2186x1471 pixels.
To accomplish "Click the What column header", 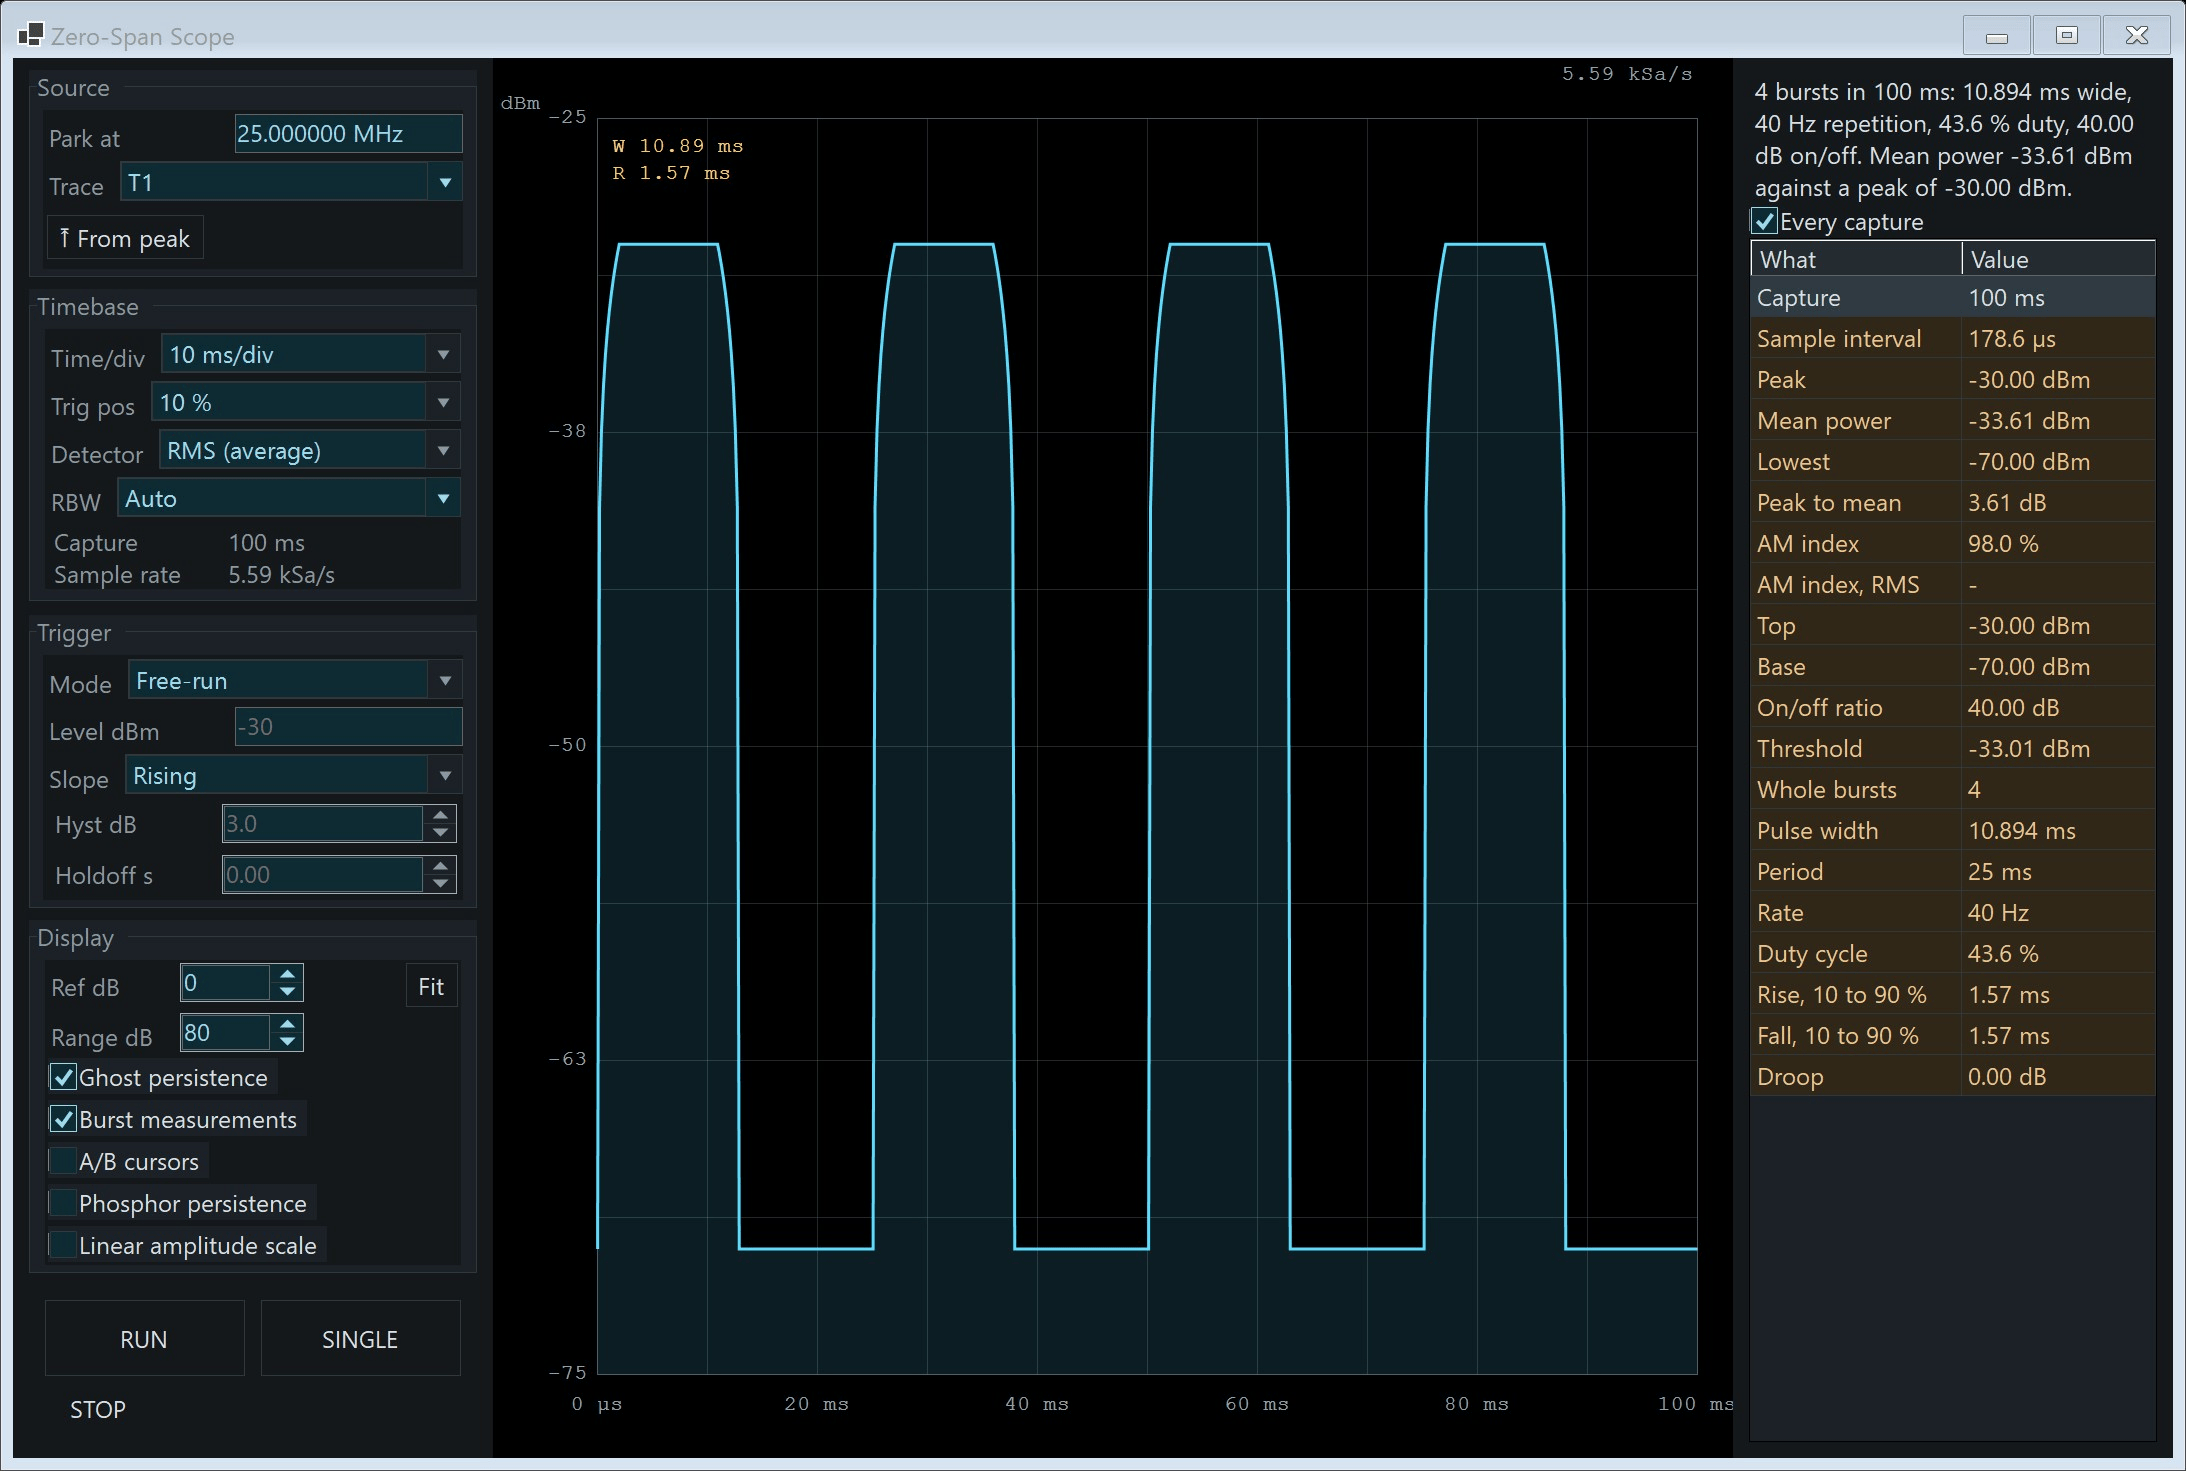I will 1856,259.
